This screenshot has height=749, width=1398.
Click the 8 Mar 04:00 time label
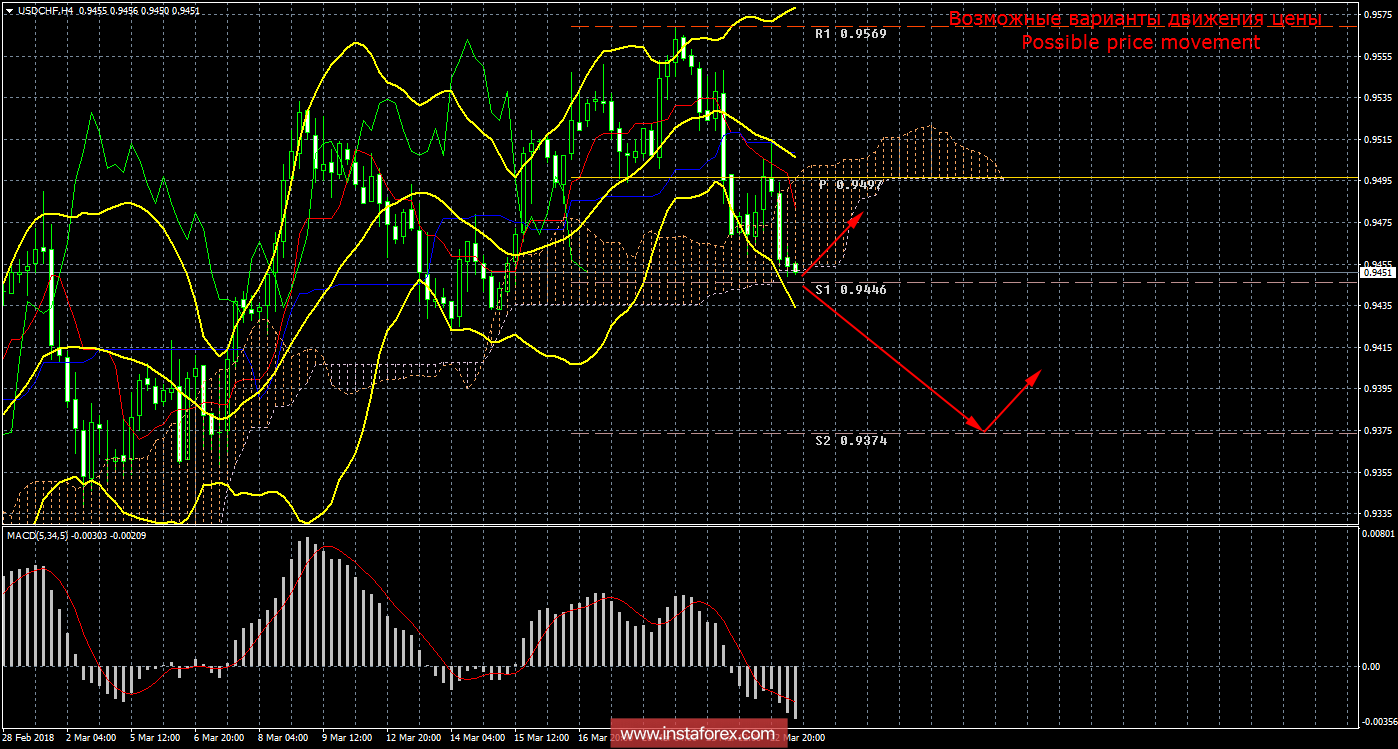281,737
